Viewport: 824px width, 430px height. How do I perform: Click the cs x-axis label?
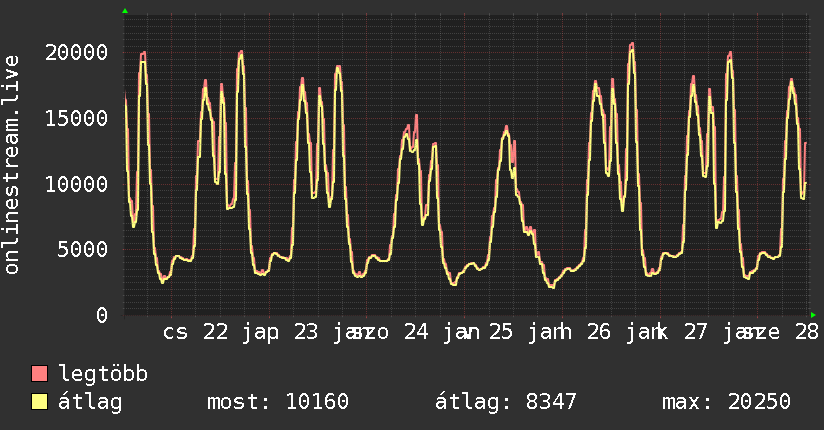tap(176, 332)
